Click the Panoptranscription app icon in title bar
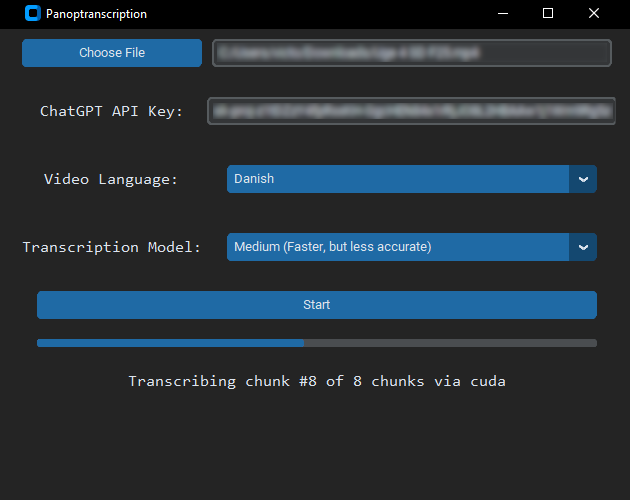This screenshot has width=630, height=500. 33,14
